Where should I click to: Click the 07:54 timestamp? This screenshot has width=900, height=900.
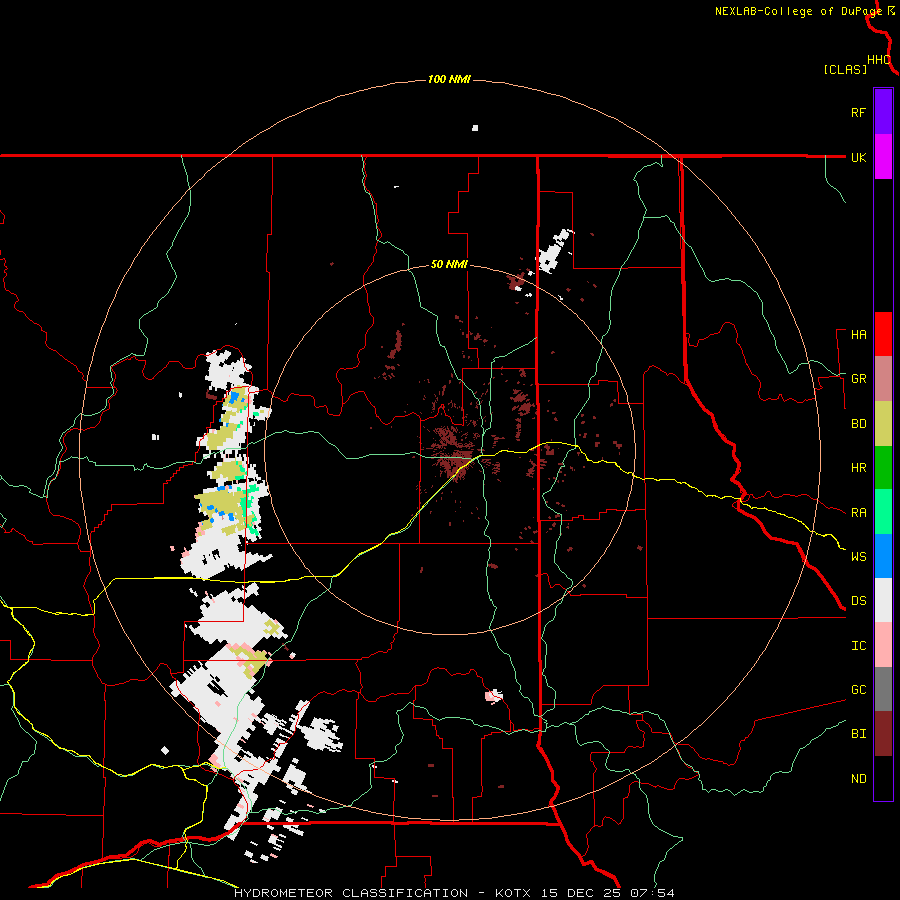pyautogui.click(x=651, y=893)
